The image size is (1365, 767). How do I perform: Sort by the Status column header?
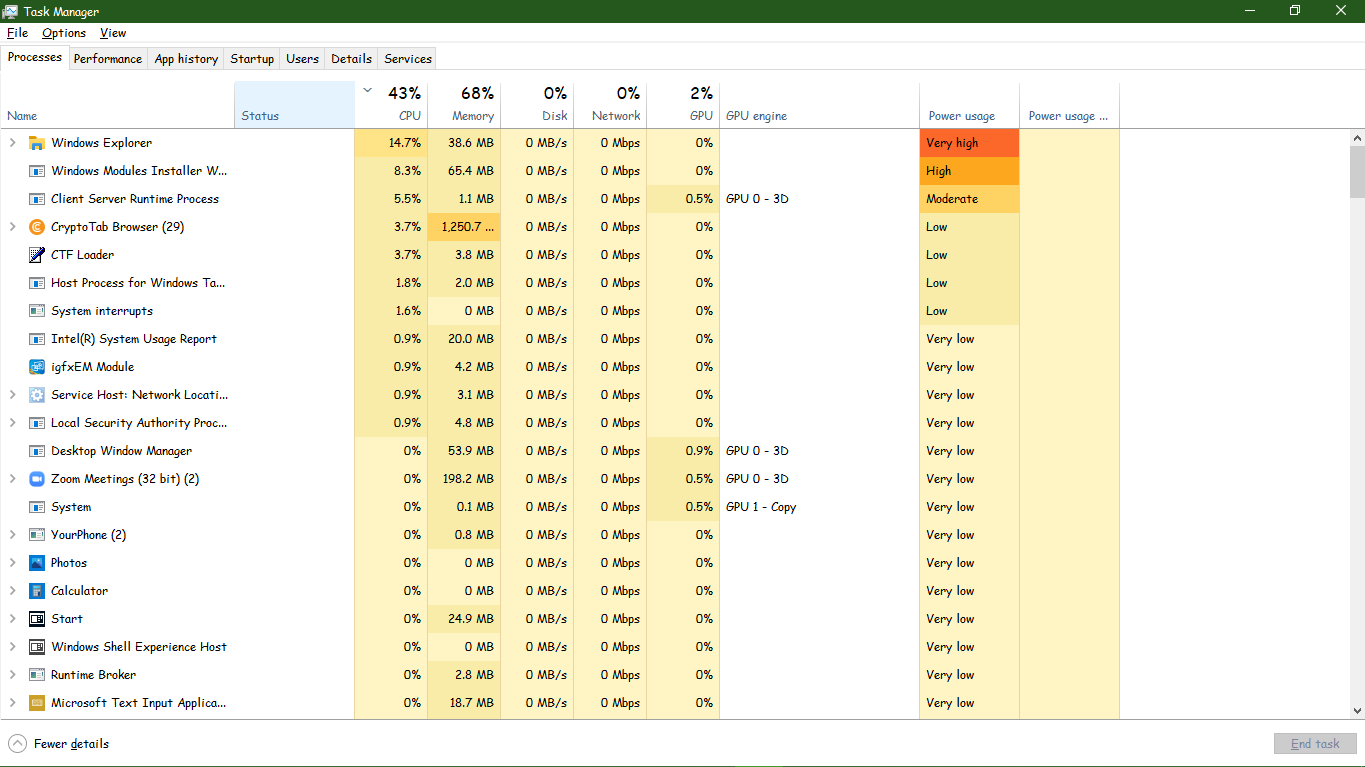click(294, 105)
